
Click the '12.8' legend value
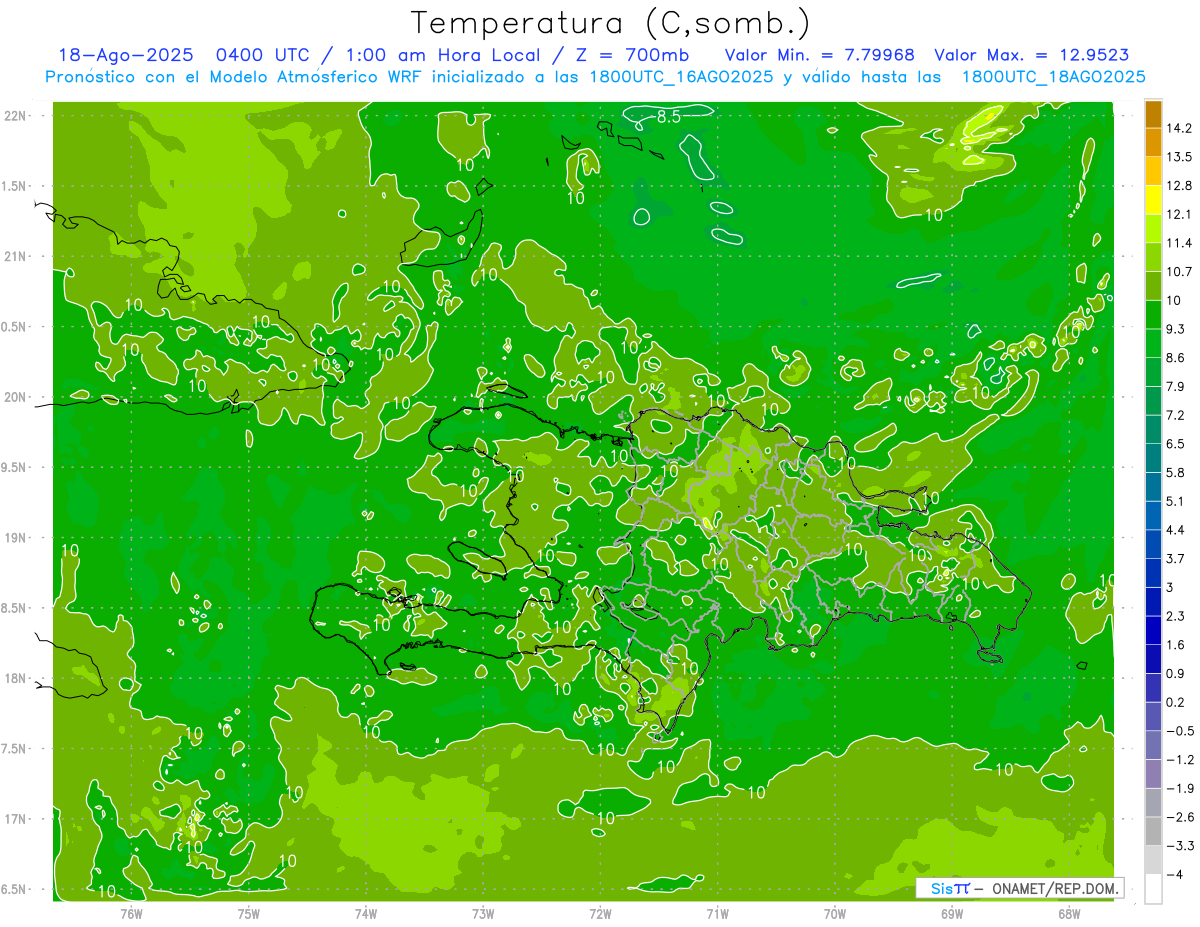click(1179, 186)
